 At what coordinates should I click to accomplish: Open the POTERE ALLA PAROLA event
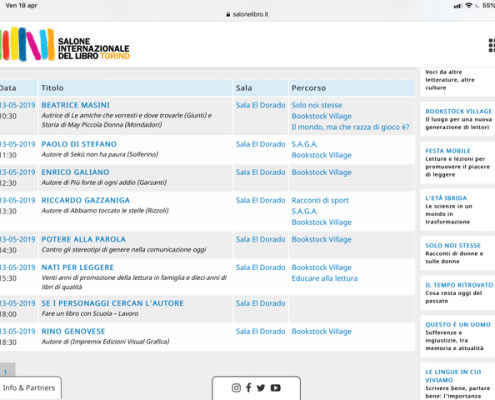tap(83, 239)
